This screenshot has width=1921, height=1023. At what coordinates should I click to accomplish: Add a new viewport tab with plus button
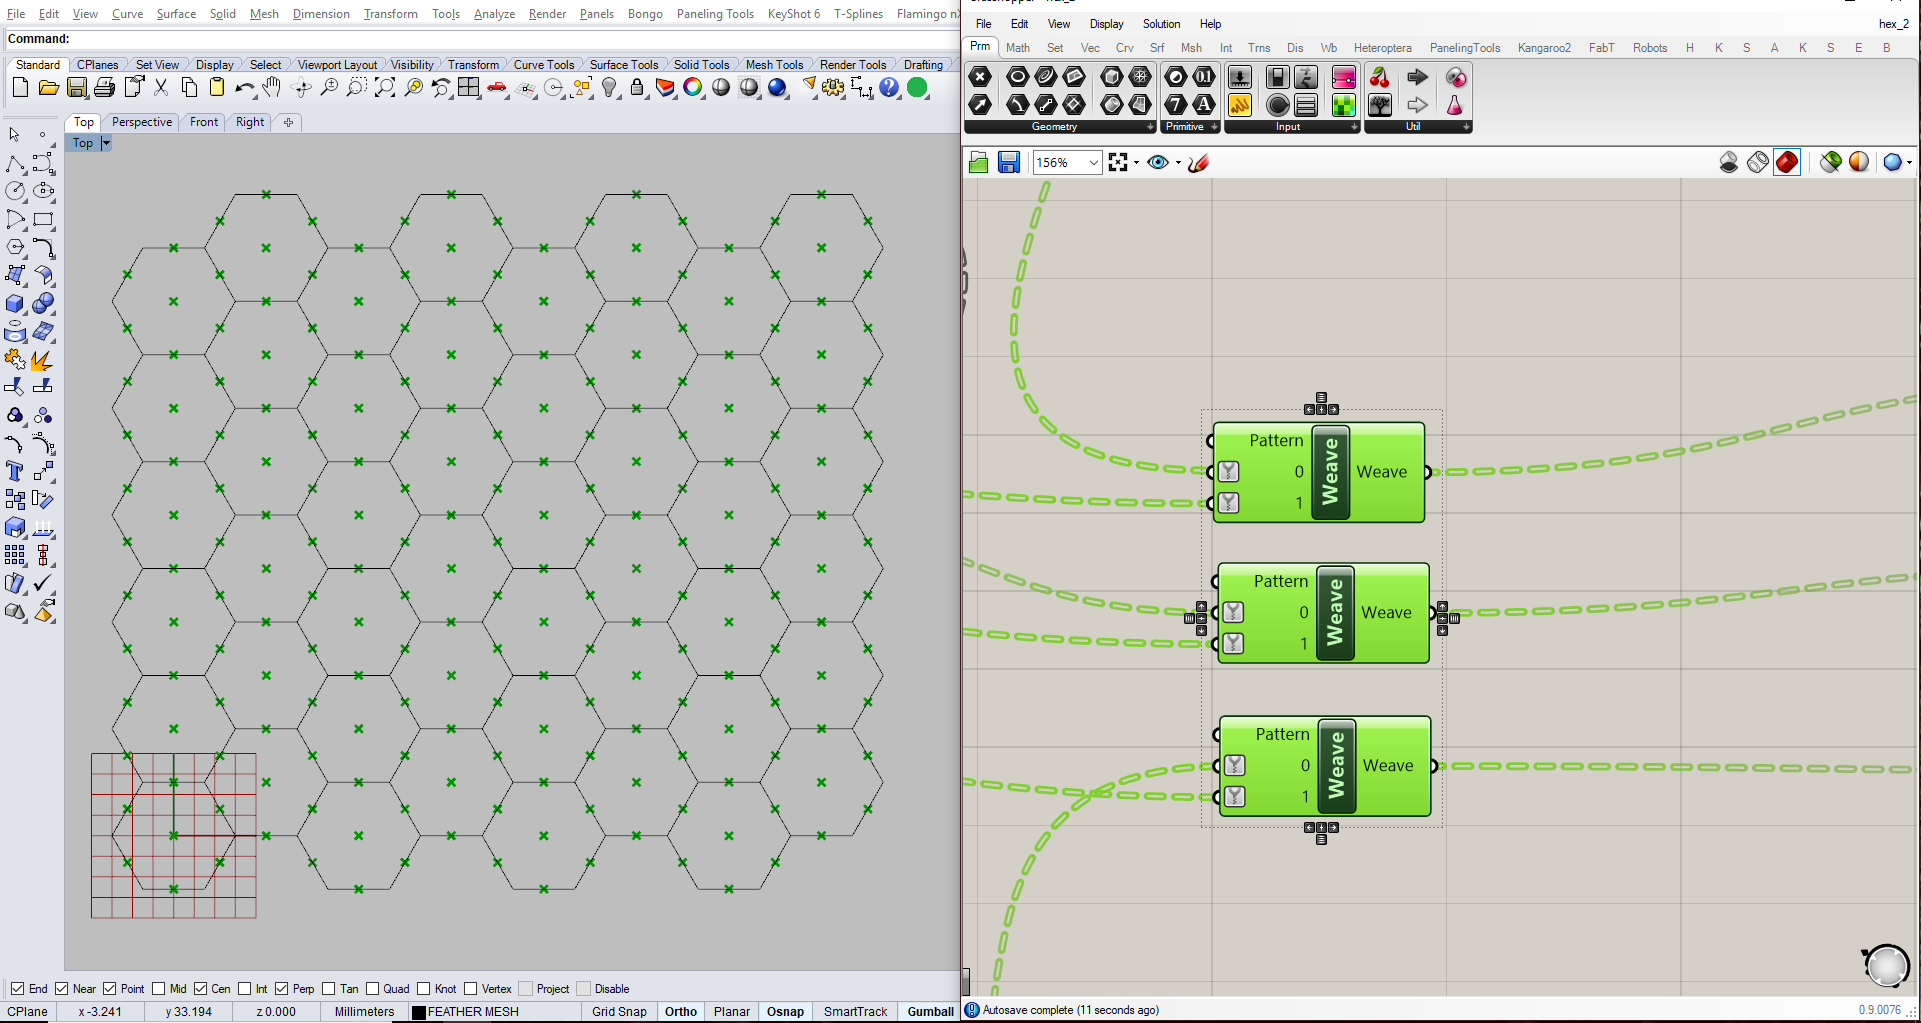coord(288,122)
